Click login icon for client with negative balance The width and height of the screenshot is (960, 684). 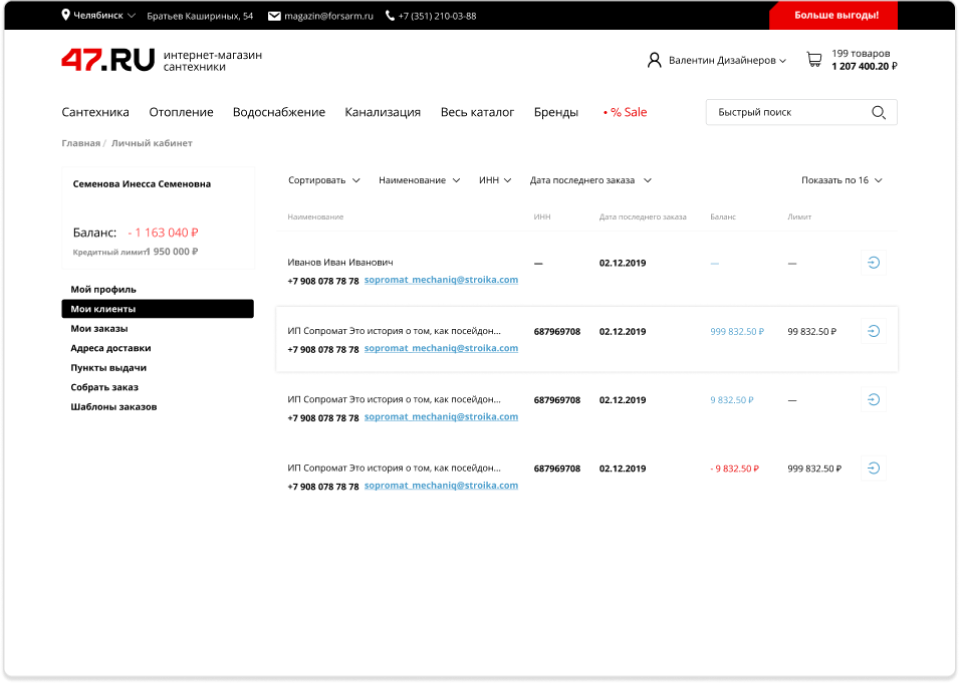point(873,468)
